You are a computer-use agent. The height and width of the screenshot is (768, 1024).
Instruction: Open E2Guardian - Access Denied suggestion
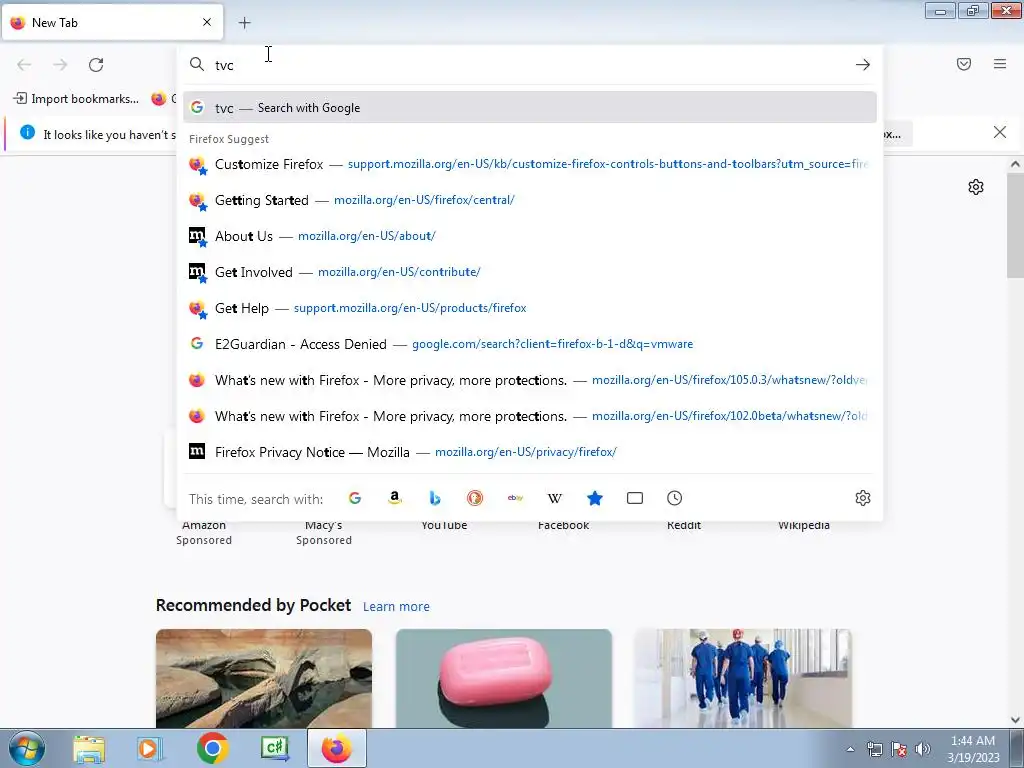tap(530, 344)
